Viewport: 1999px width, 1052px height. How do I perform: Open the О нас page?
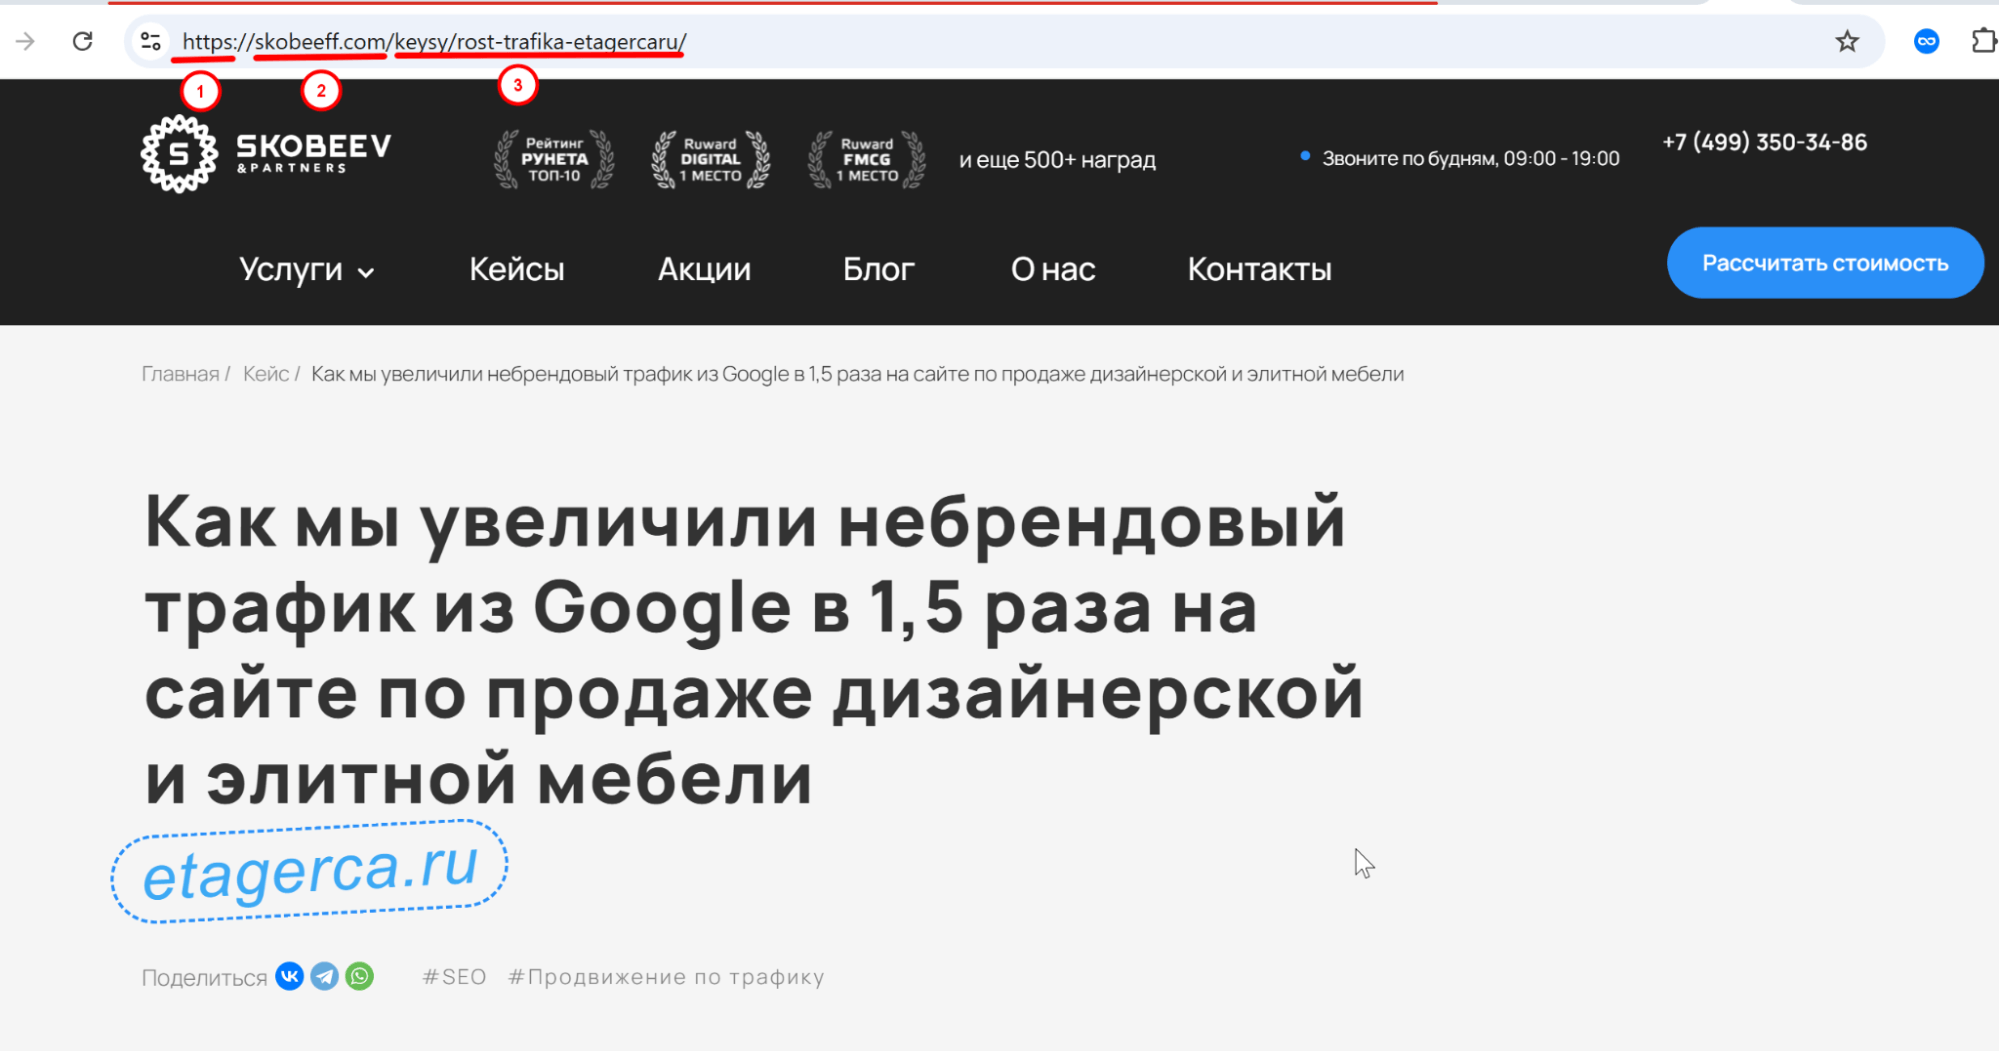(x=1053, y=269)
